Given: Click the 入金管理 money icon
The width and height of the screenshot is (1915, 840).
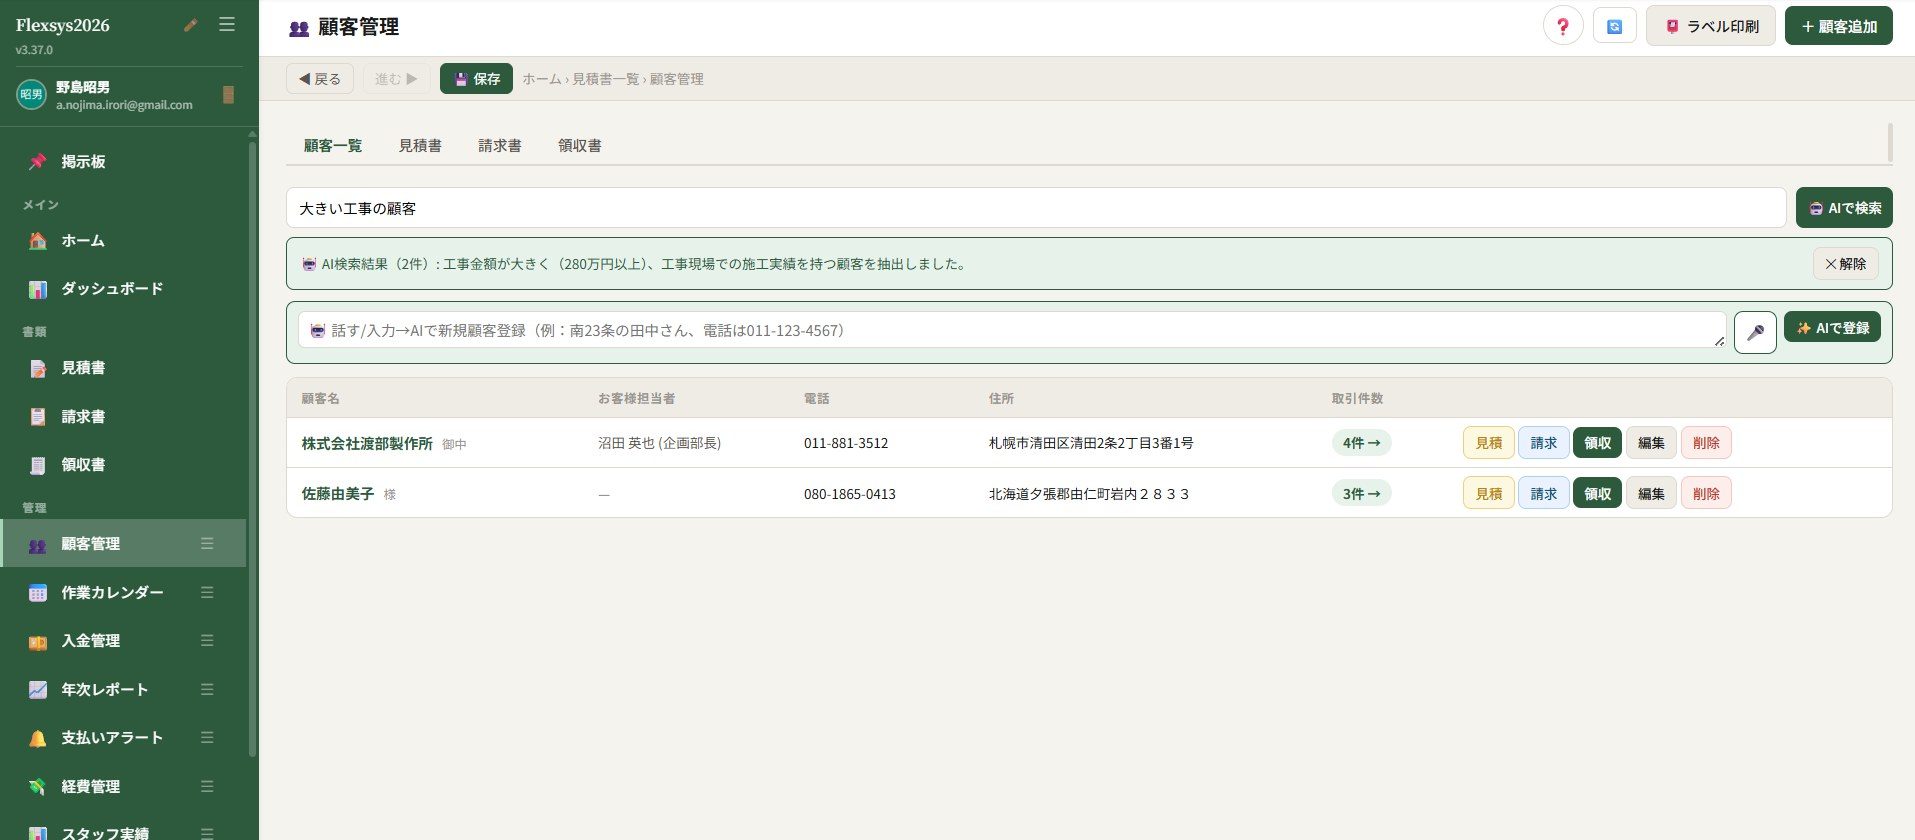Looking at the screenshot, I should [x=38, y=641].
